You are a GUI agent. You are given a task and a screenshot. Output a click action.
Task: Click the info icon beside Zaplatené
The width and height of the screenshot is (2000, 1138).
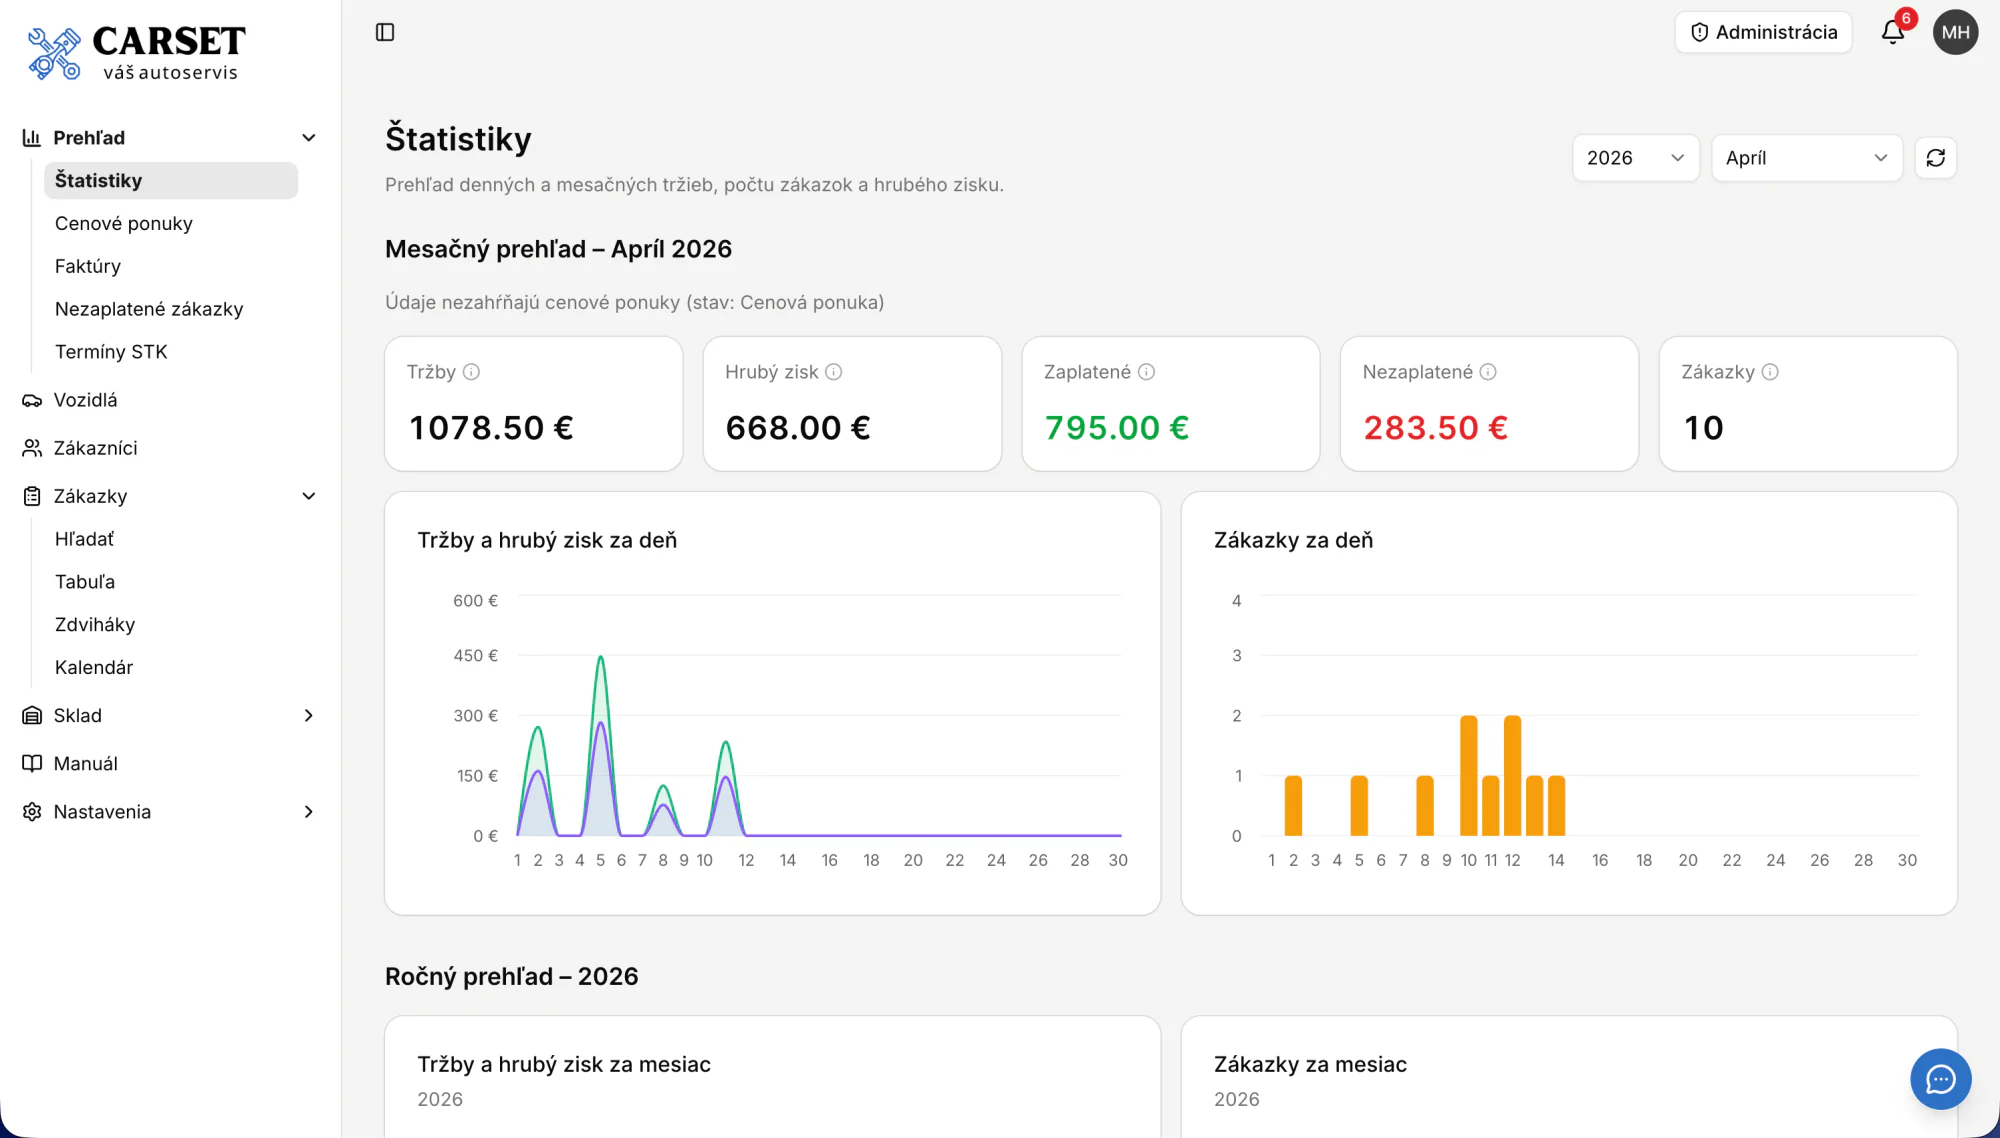tap(1147, 372)
